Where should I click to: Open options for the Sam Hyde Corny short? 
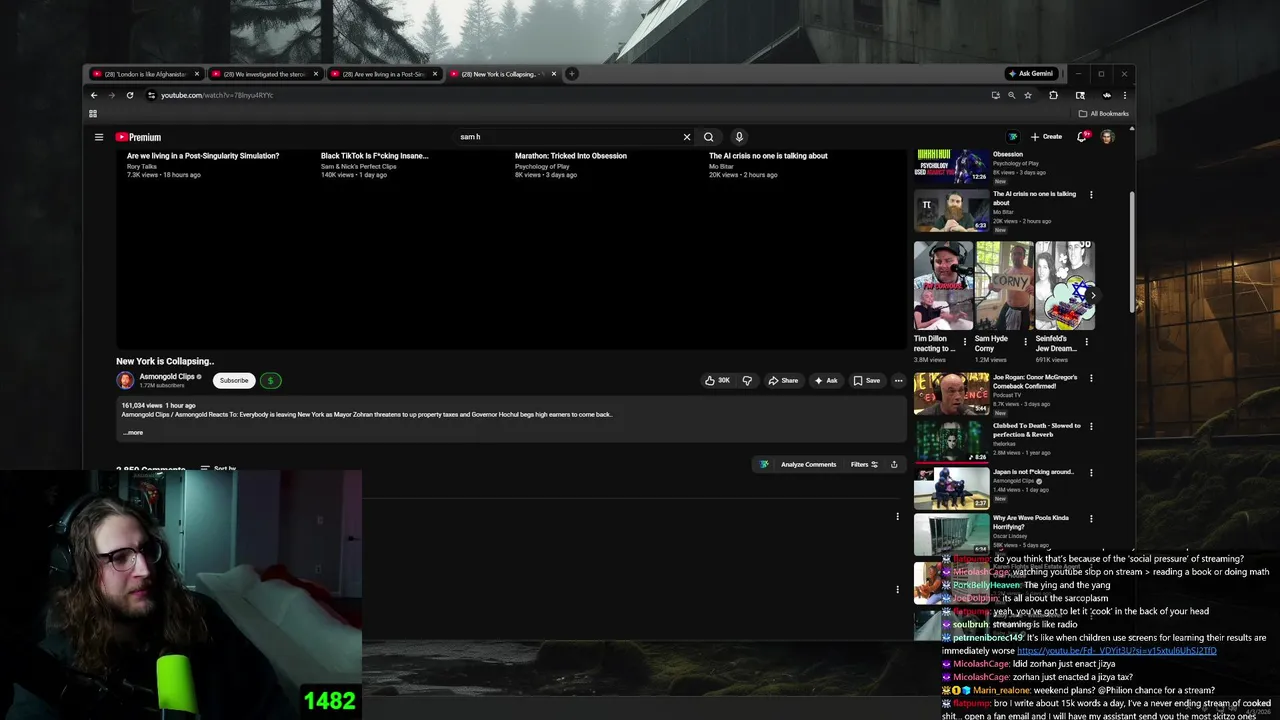click(1025, 342)
